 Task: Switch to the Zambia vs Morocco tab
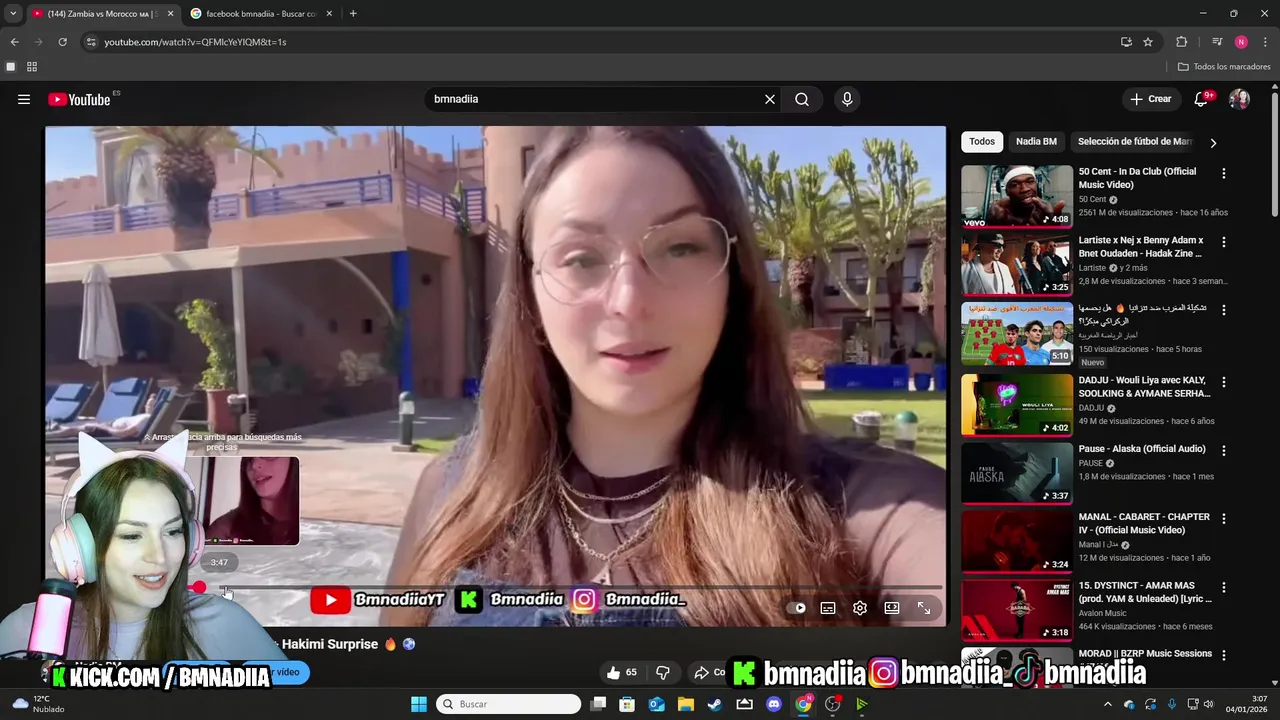[x=95, y=14]
